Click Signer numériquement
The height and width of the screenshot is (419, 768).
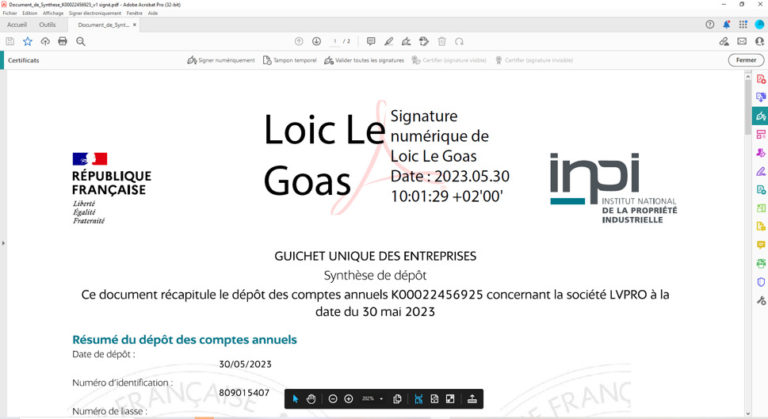pyautogui.click(x=221, y=60)
